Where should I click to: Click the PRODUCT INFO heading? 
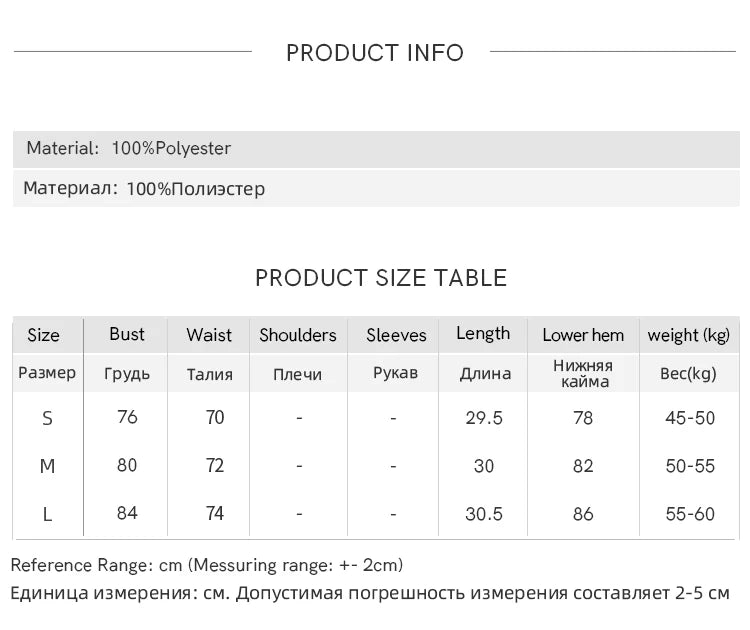pos(375,53)
